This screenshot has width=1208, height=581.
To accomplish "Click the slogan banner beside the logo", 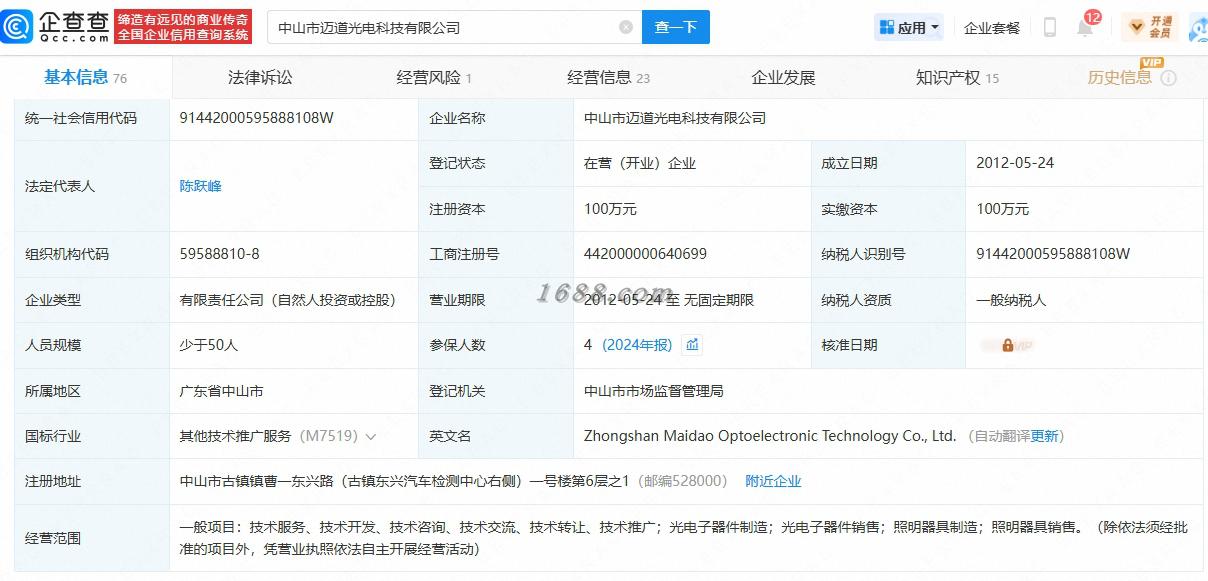I will (x=183, y=27).
